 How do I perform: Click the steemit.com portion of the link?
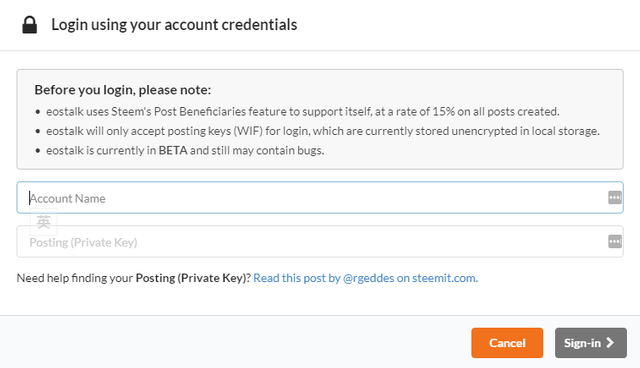[x=445, y=278]
